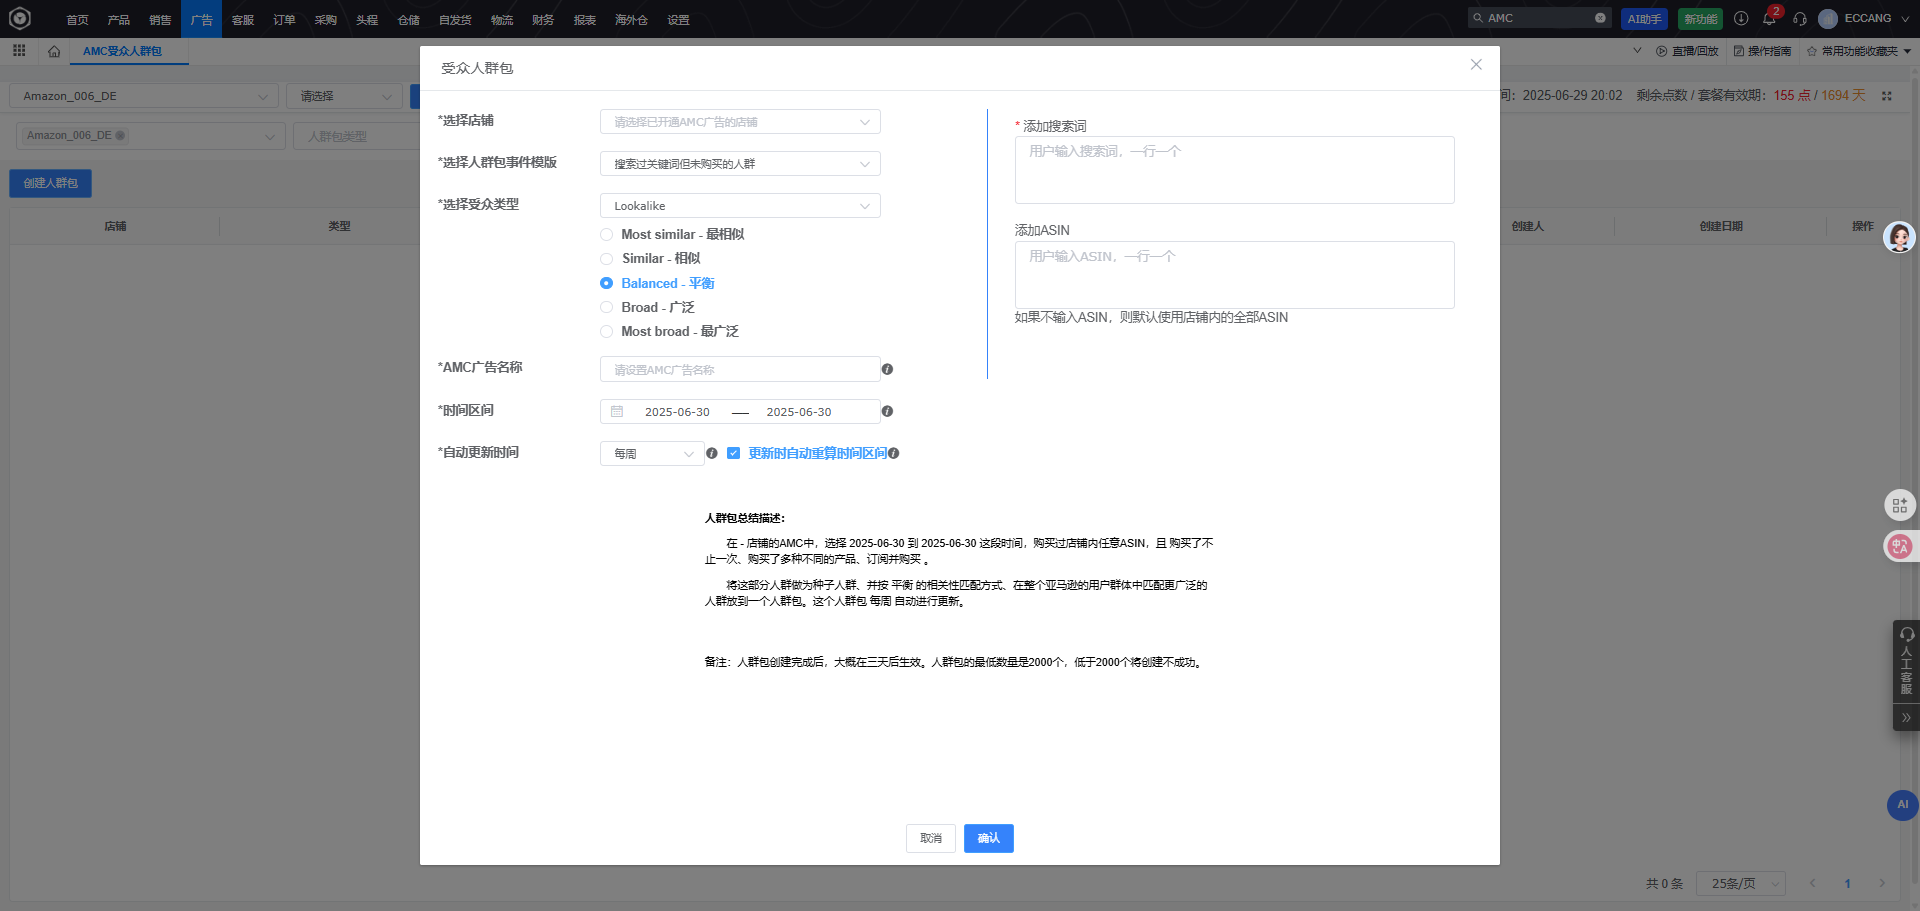Select the Most similar - 最相似 radio button
Screen dimensions: 1920x911
606,234
